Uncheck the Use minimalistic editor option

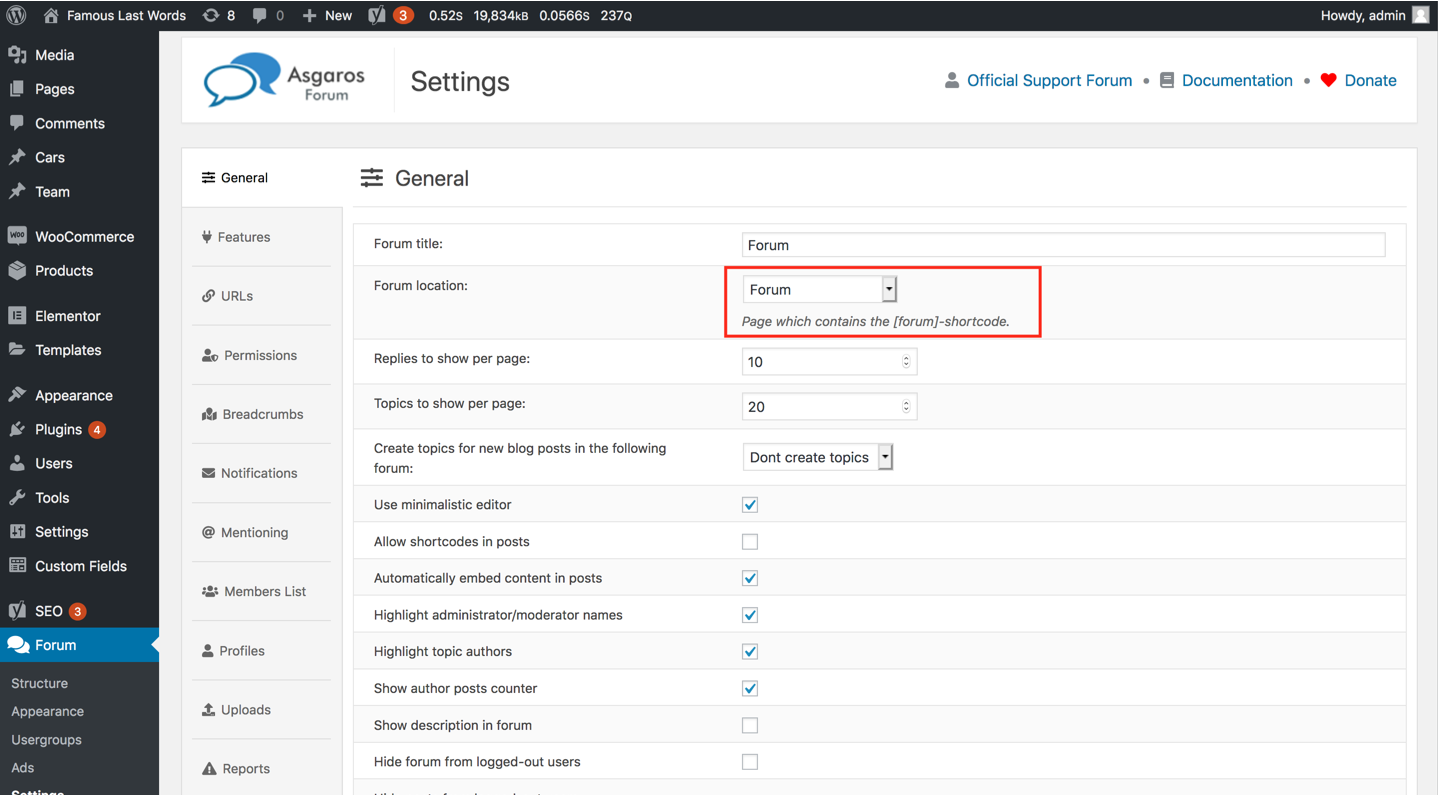pyautogui.click(x=750, y=504)
